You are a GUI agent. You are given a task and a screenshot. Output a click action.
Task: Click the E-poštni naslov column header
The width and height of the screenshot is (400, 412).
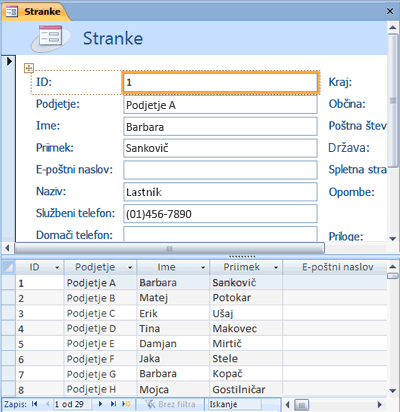(335, 267)
